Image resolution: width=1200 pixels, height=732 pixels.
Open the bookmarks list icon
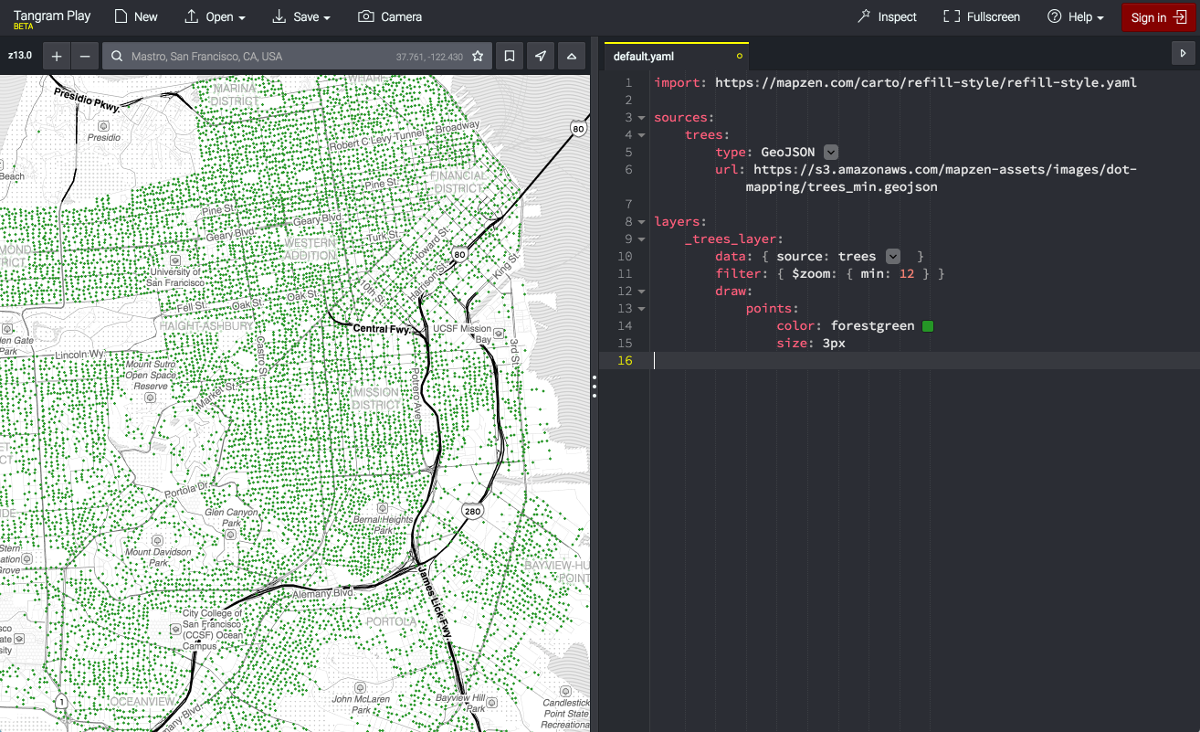pos(509,57)
